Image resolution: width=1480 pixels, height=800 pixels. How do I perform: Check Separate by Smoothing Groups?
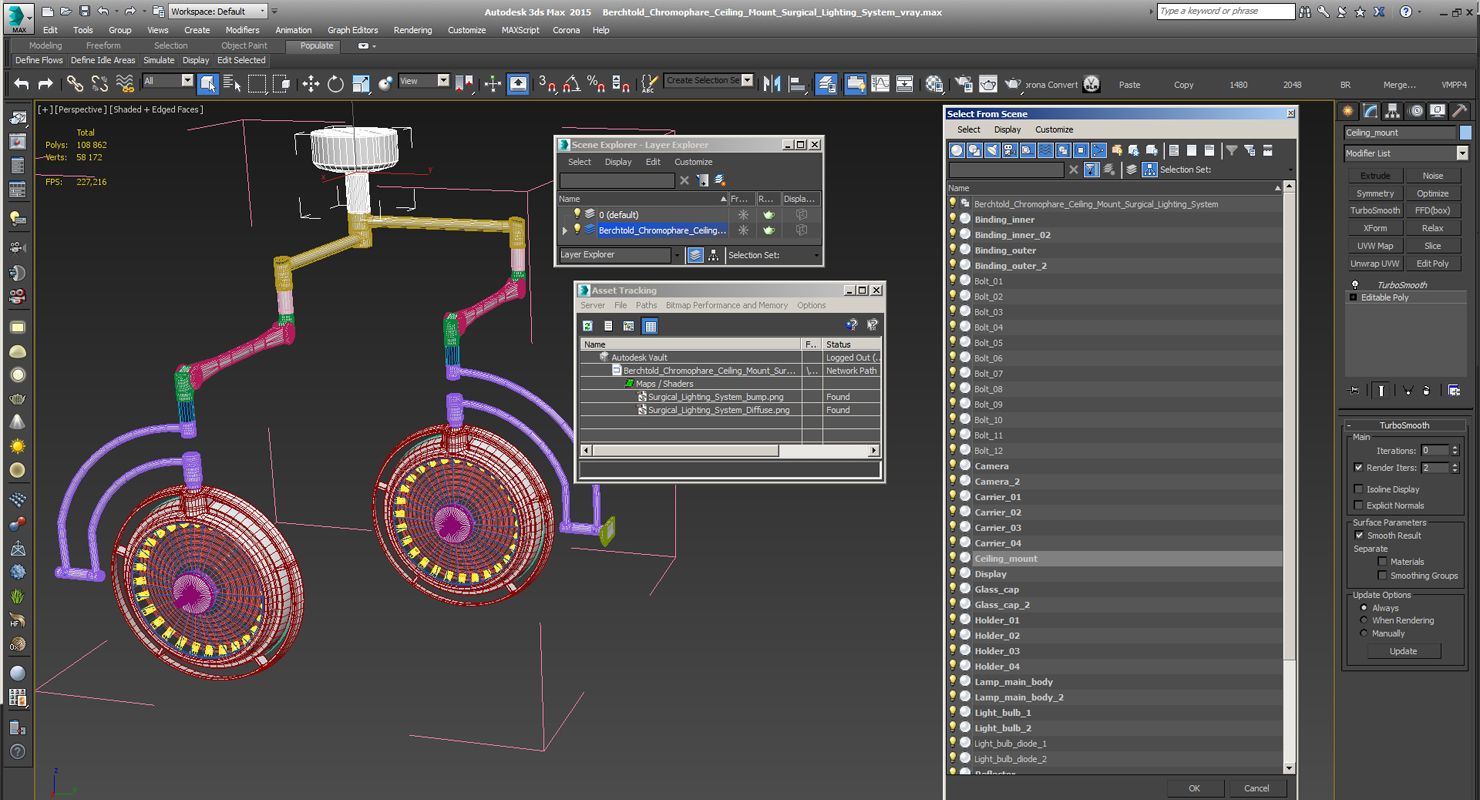[1382, 575]
